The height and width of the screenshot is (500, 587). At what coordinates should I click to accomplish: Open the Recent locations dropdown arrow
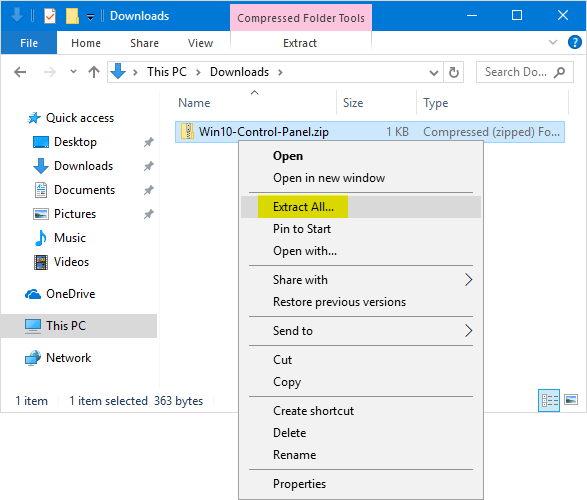73,71
